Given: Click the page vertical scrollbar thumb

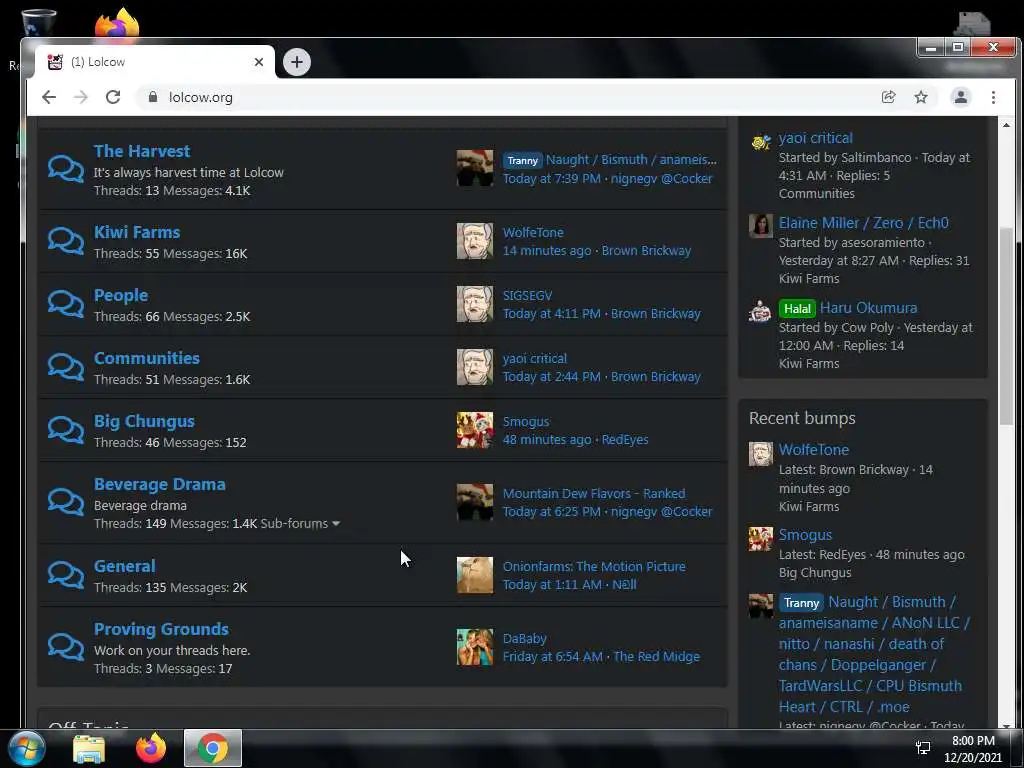Looking at the screenshot, I should click(1006, 327).
